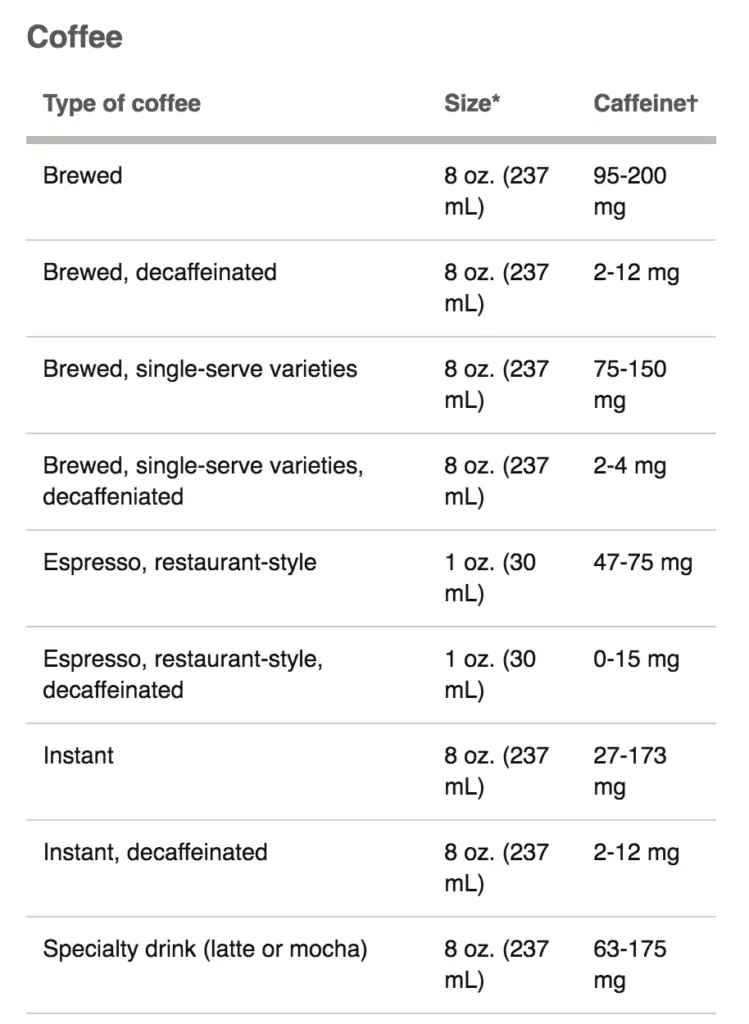The width and height of the screenshot is (749, 1024).
Task: Select Specialty drink (latte or mocha) label
Action: click(205, 949)
